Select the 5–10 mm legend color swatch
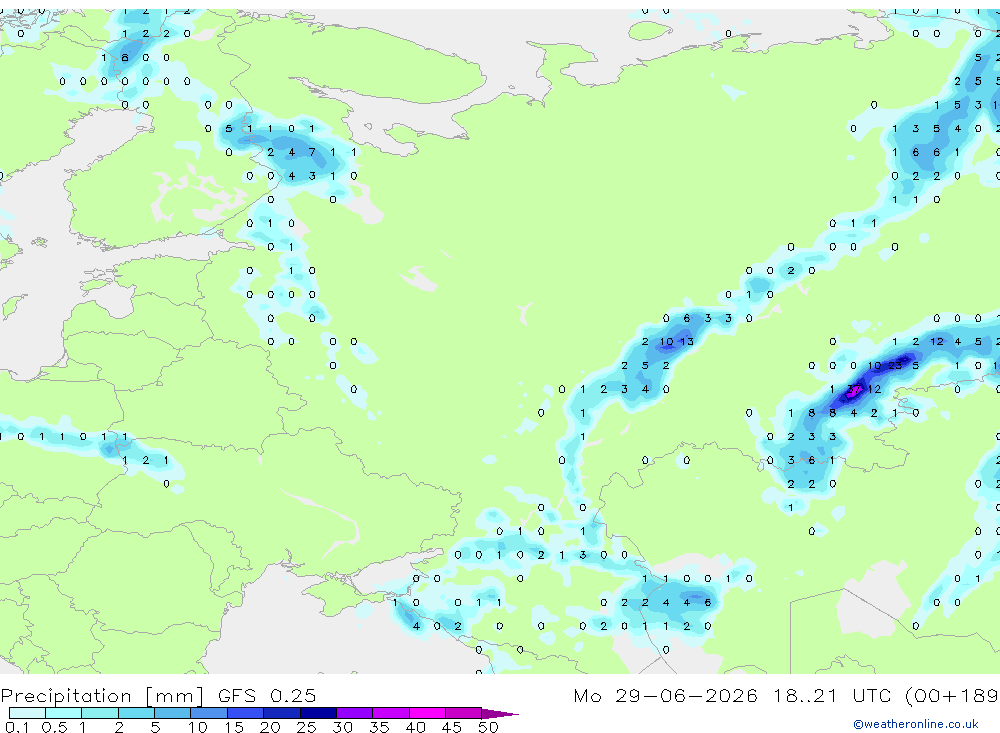 [172, 713]
